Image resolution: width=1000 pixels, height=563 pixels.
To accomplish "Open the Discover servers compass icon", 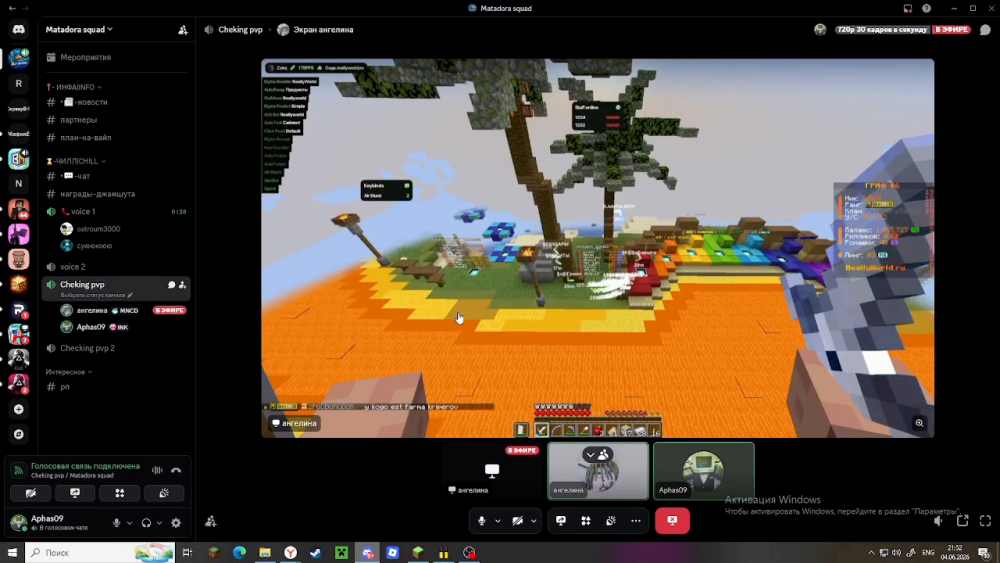I will tap(18, 434).
